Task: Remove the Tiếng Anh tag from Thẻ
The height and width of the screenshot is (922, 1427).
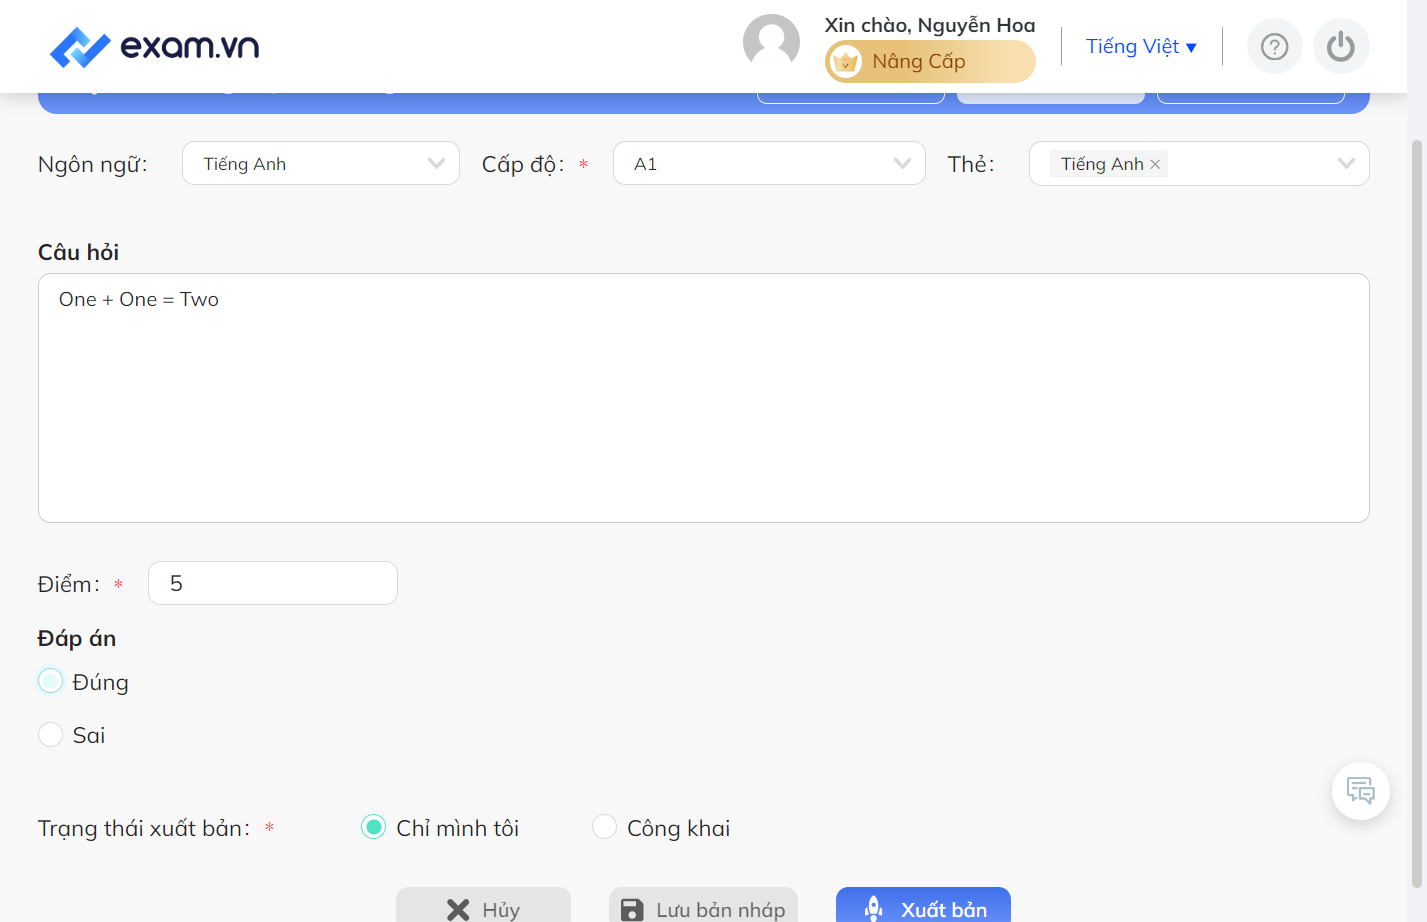Action: [x=1155, y=164]
